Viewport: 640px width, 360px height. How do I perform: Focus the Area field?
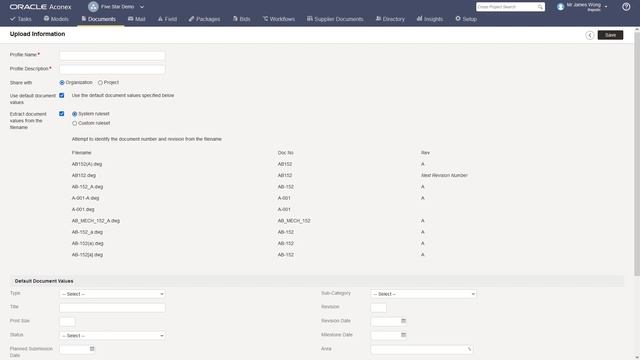422,349
